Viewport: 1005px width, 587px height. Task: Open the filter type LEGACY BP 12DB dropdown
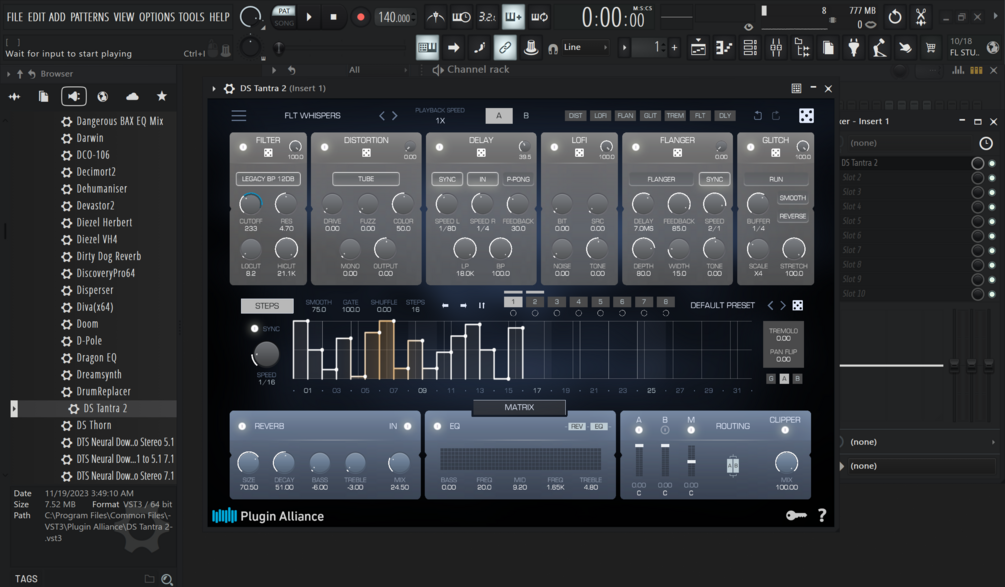click(268, 179)
